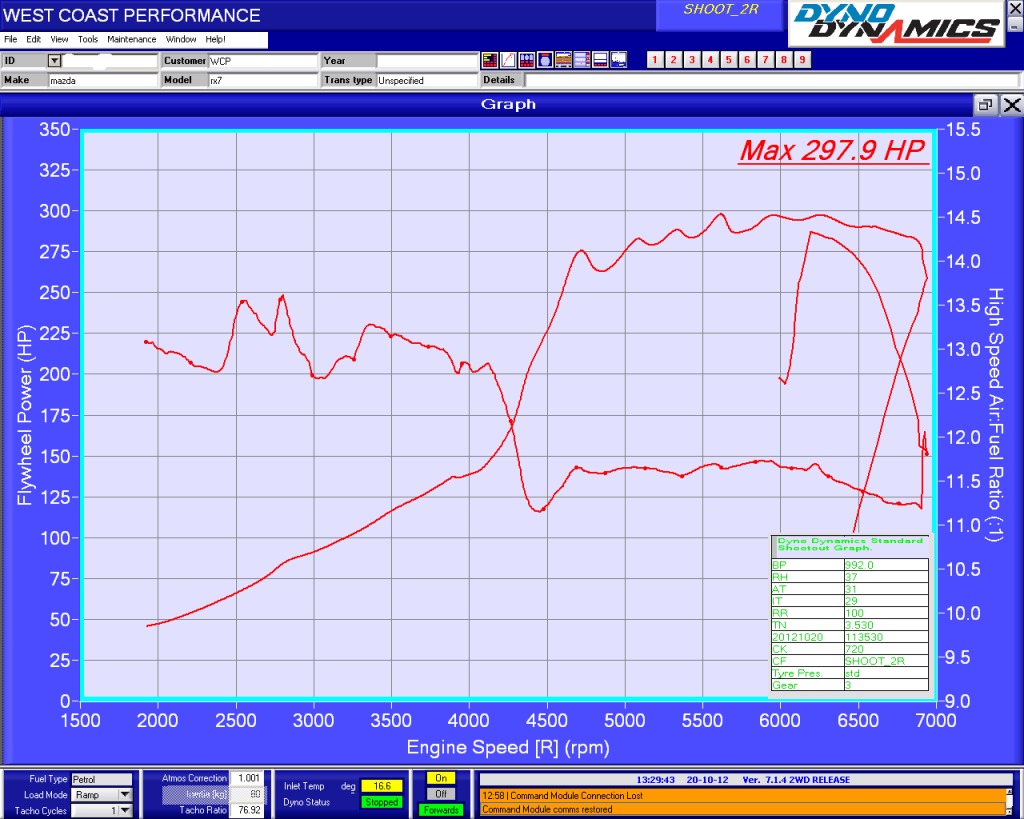This screenshot has width=1024, height=819.
Task: Click the Details text field
Action: [773, 80]
